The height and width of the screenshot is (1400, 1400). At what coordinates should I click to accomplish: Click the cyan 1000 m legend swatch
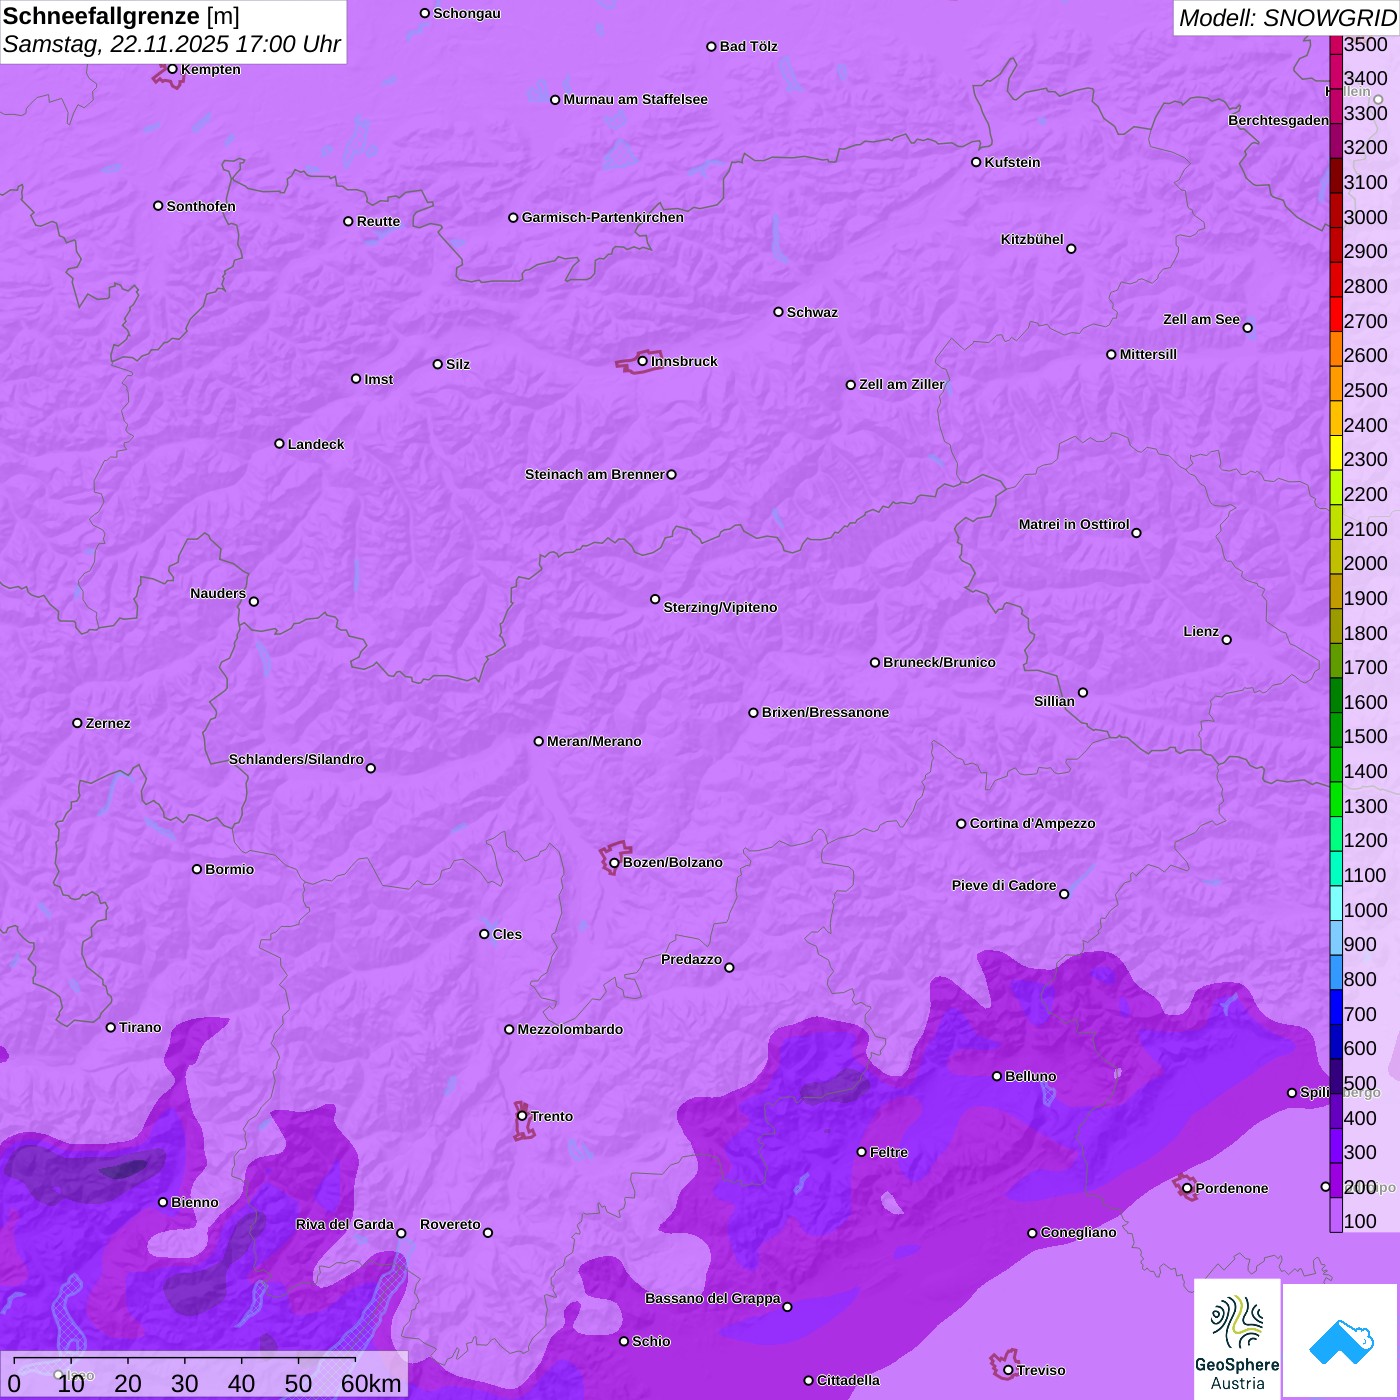[x=1336, y=902]
